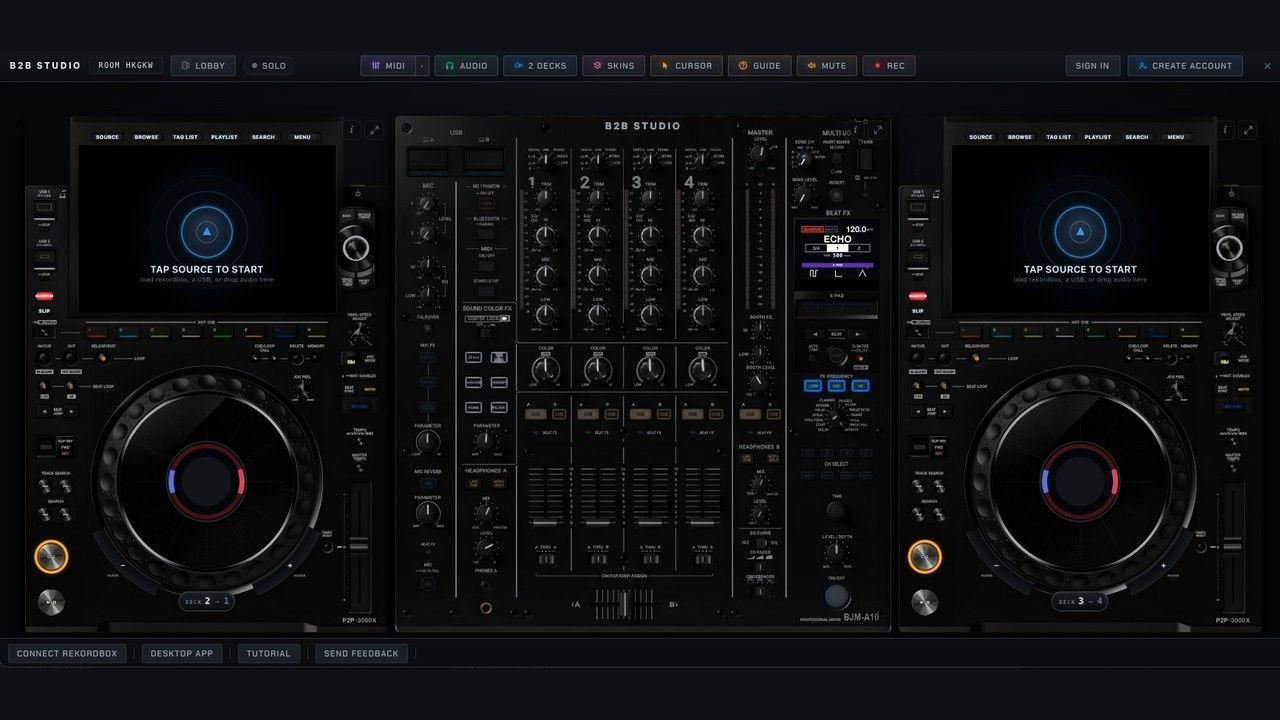
Task: Click the DESKTOP APP button
Action: (181, 654)
